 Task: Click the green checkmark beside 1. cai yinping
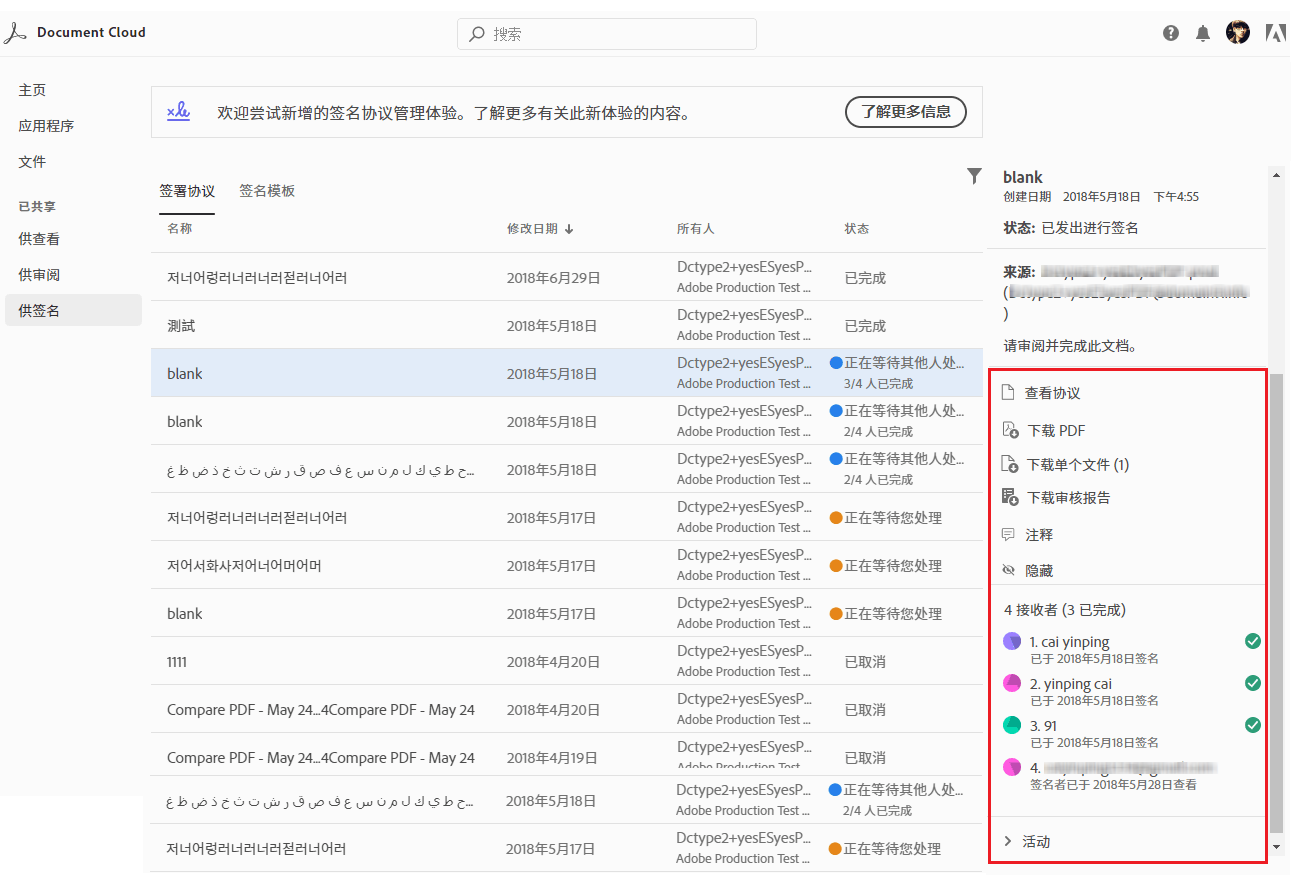click(x=1253, y=641)
